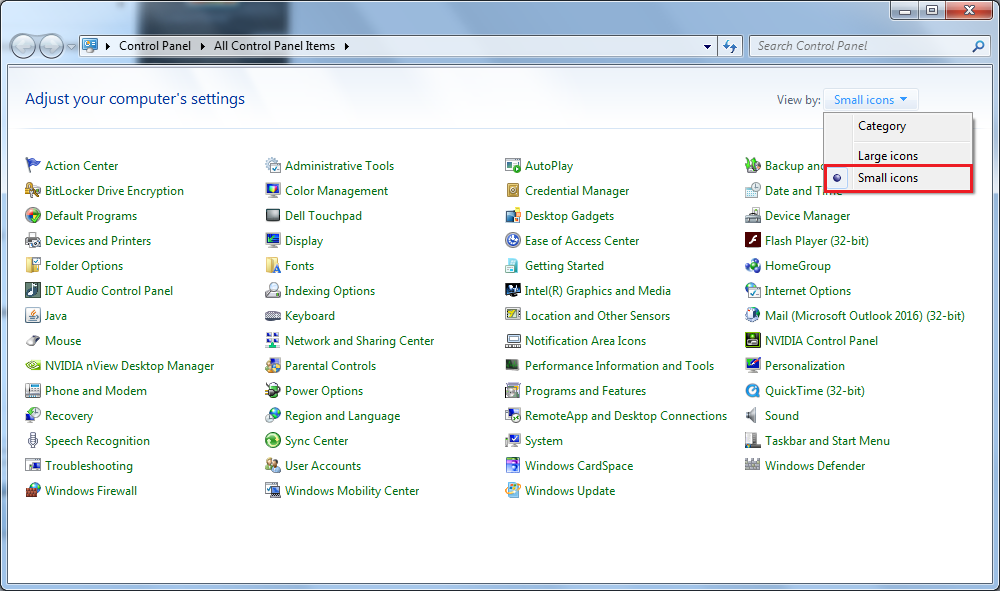Click the Windows Update icon

pyautogui.click(x=513, y=490)
